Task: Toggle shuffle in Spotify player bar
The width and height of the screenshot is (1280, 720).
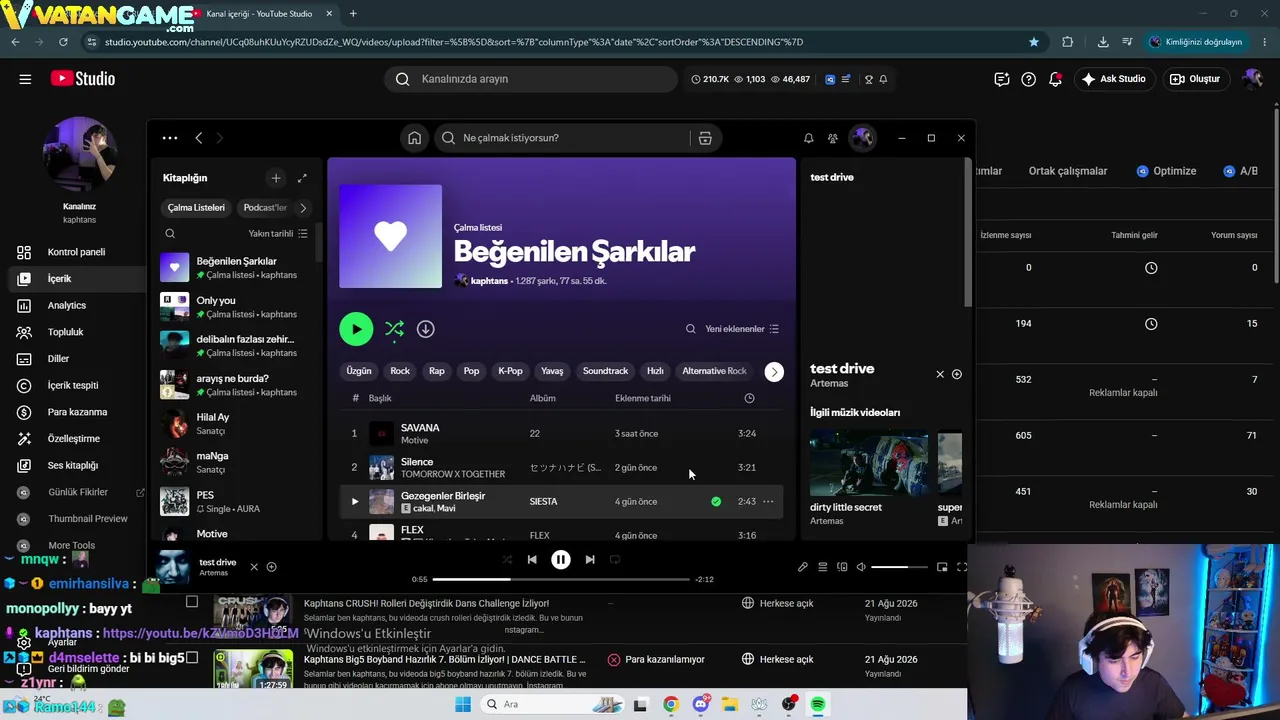Action: (x=507, y=560)
